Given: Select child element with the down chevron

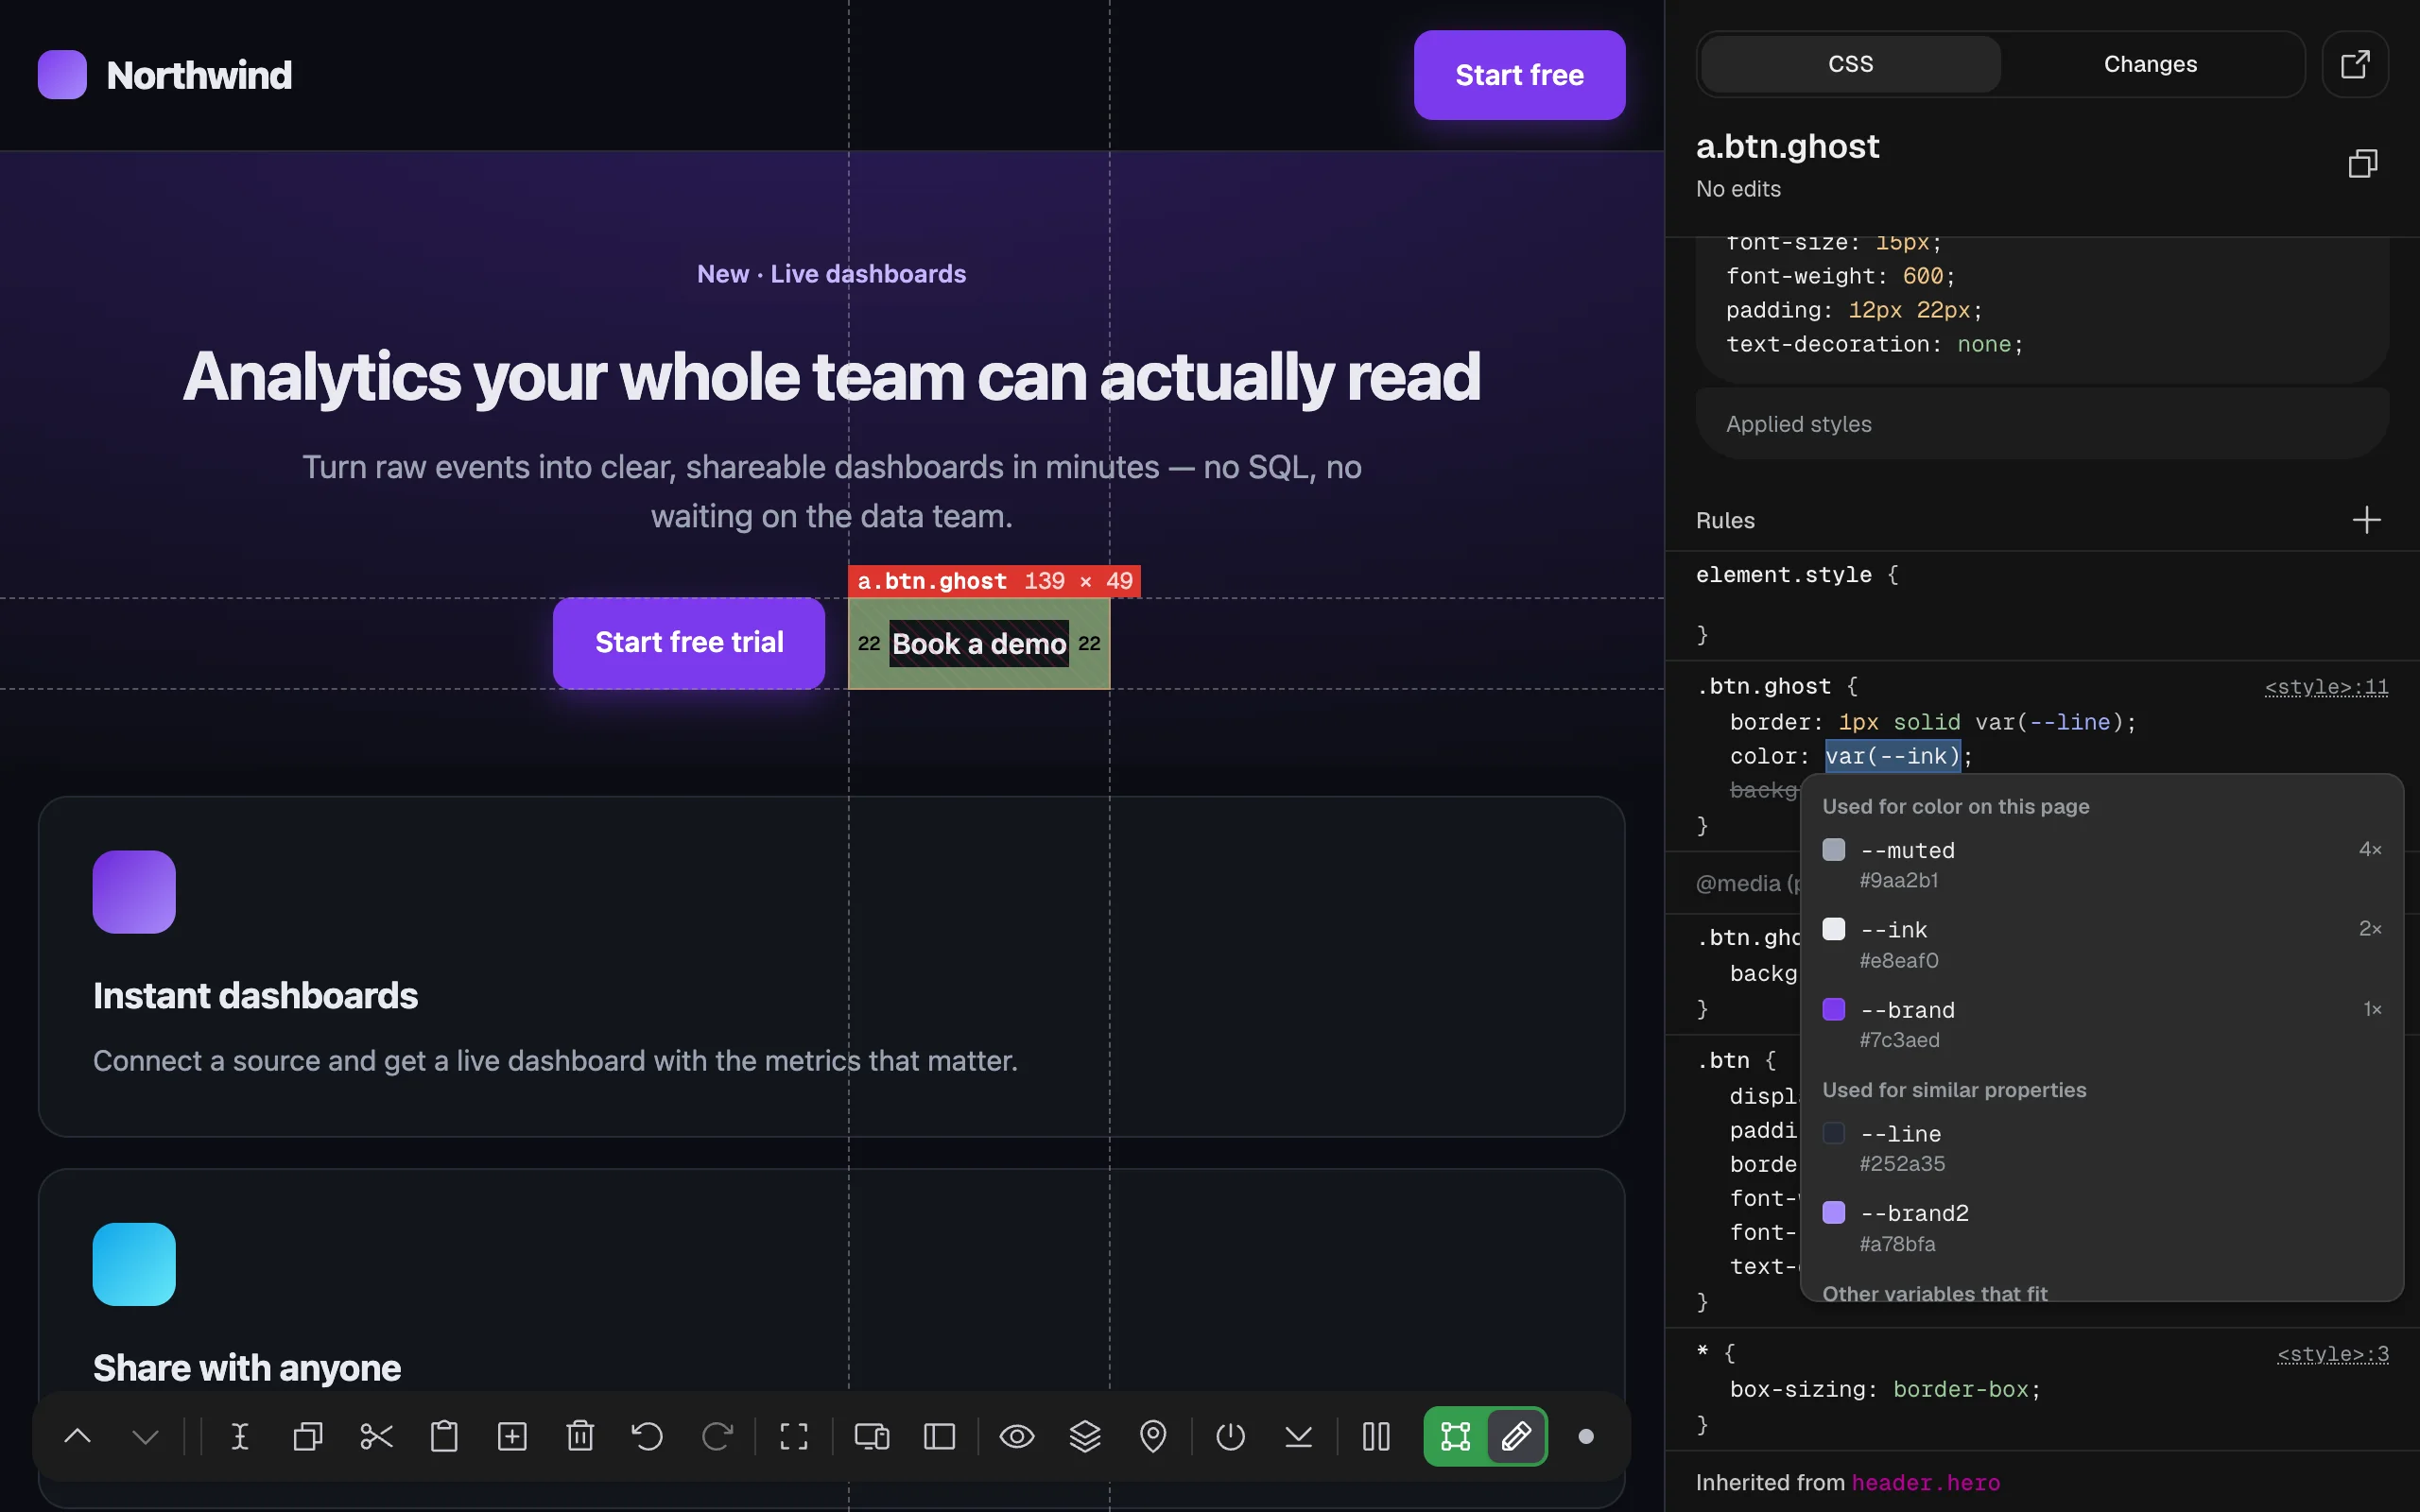Looking at the screenshot, I should click(x=146, y=1437).
